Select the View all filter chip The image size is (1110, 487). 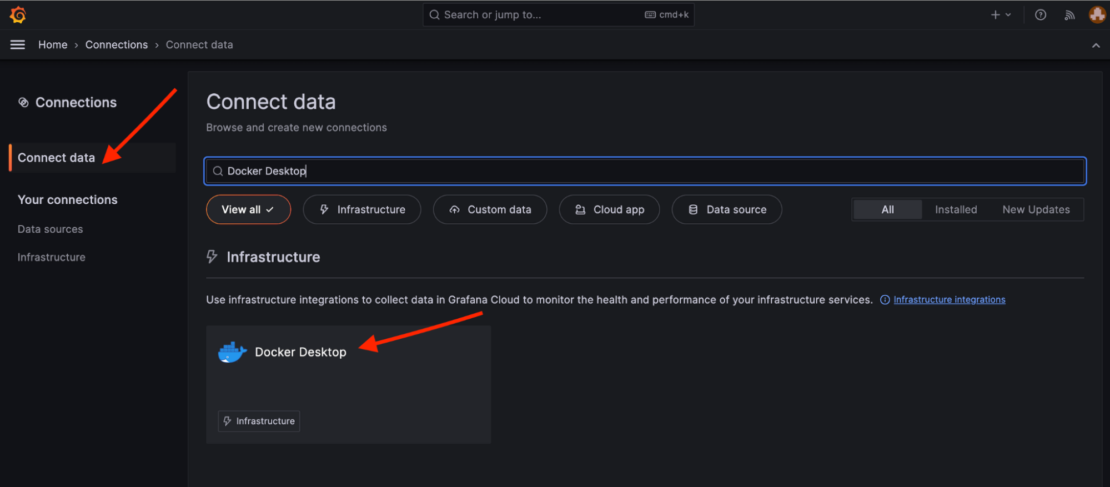[x=248, y=210]
